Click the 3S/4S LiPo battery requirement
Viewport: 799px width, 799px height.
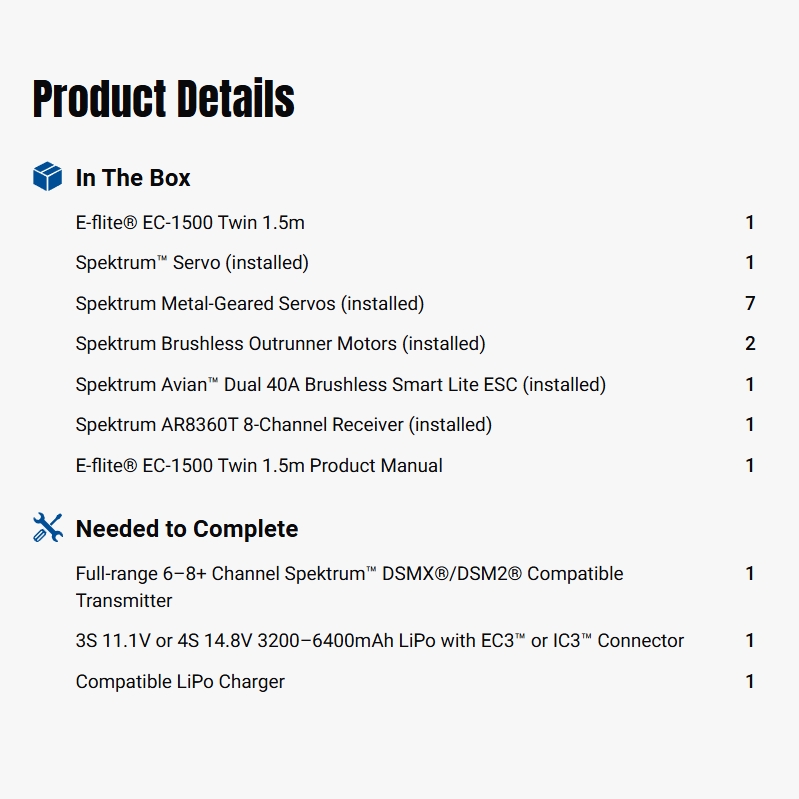point(380,641)
